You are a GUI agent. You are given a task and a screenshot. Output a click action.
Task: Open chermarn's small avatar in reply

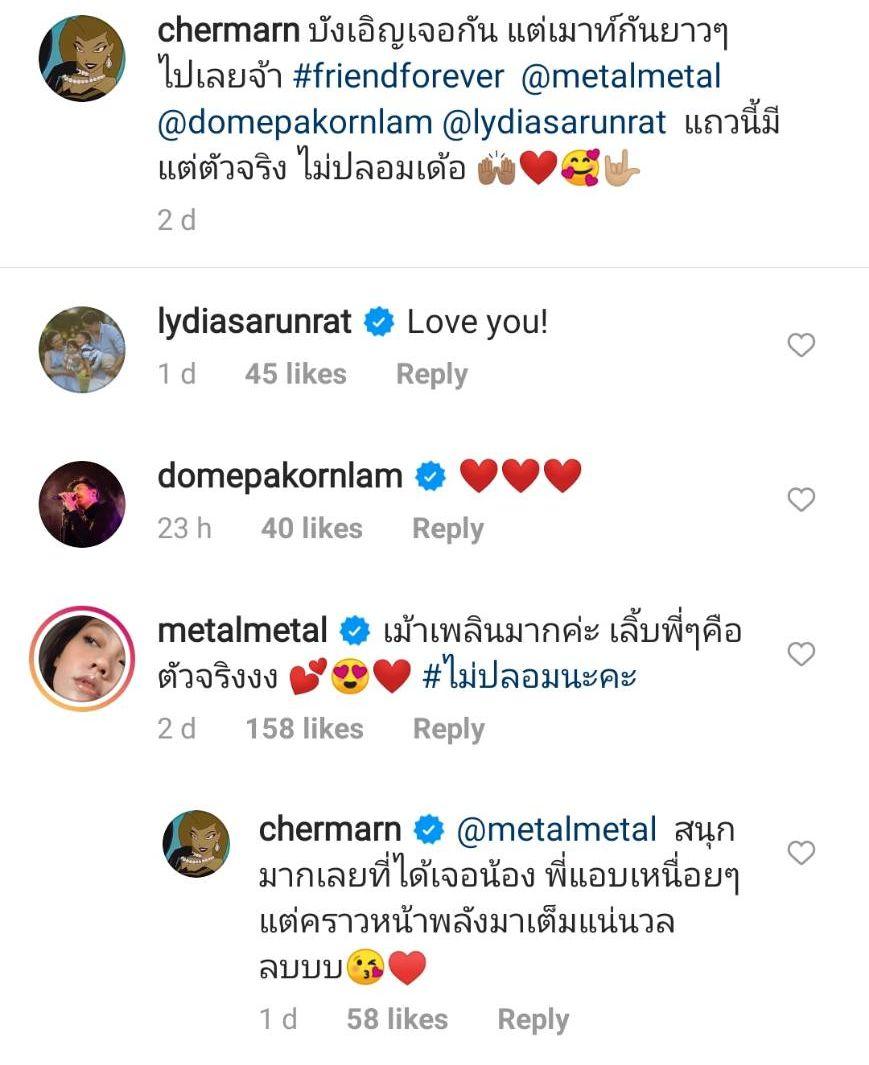(197, 844)
